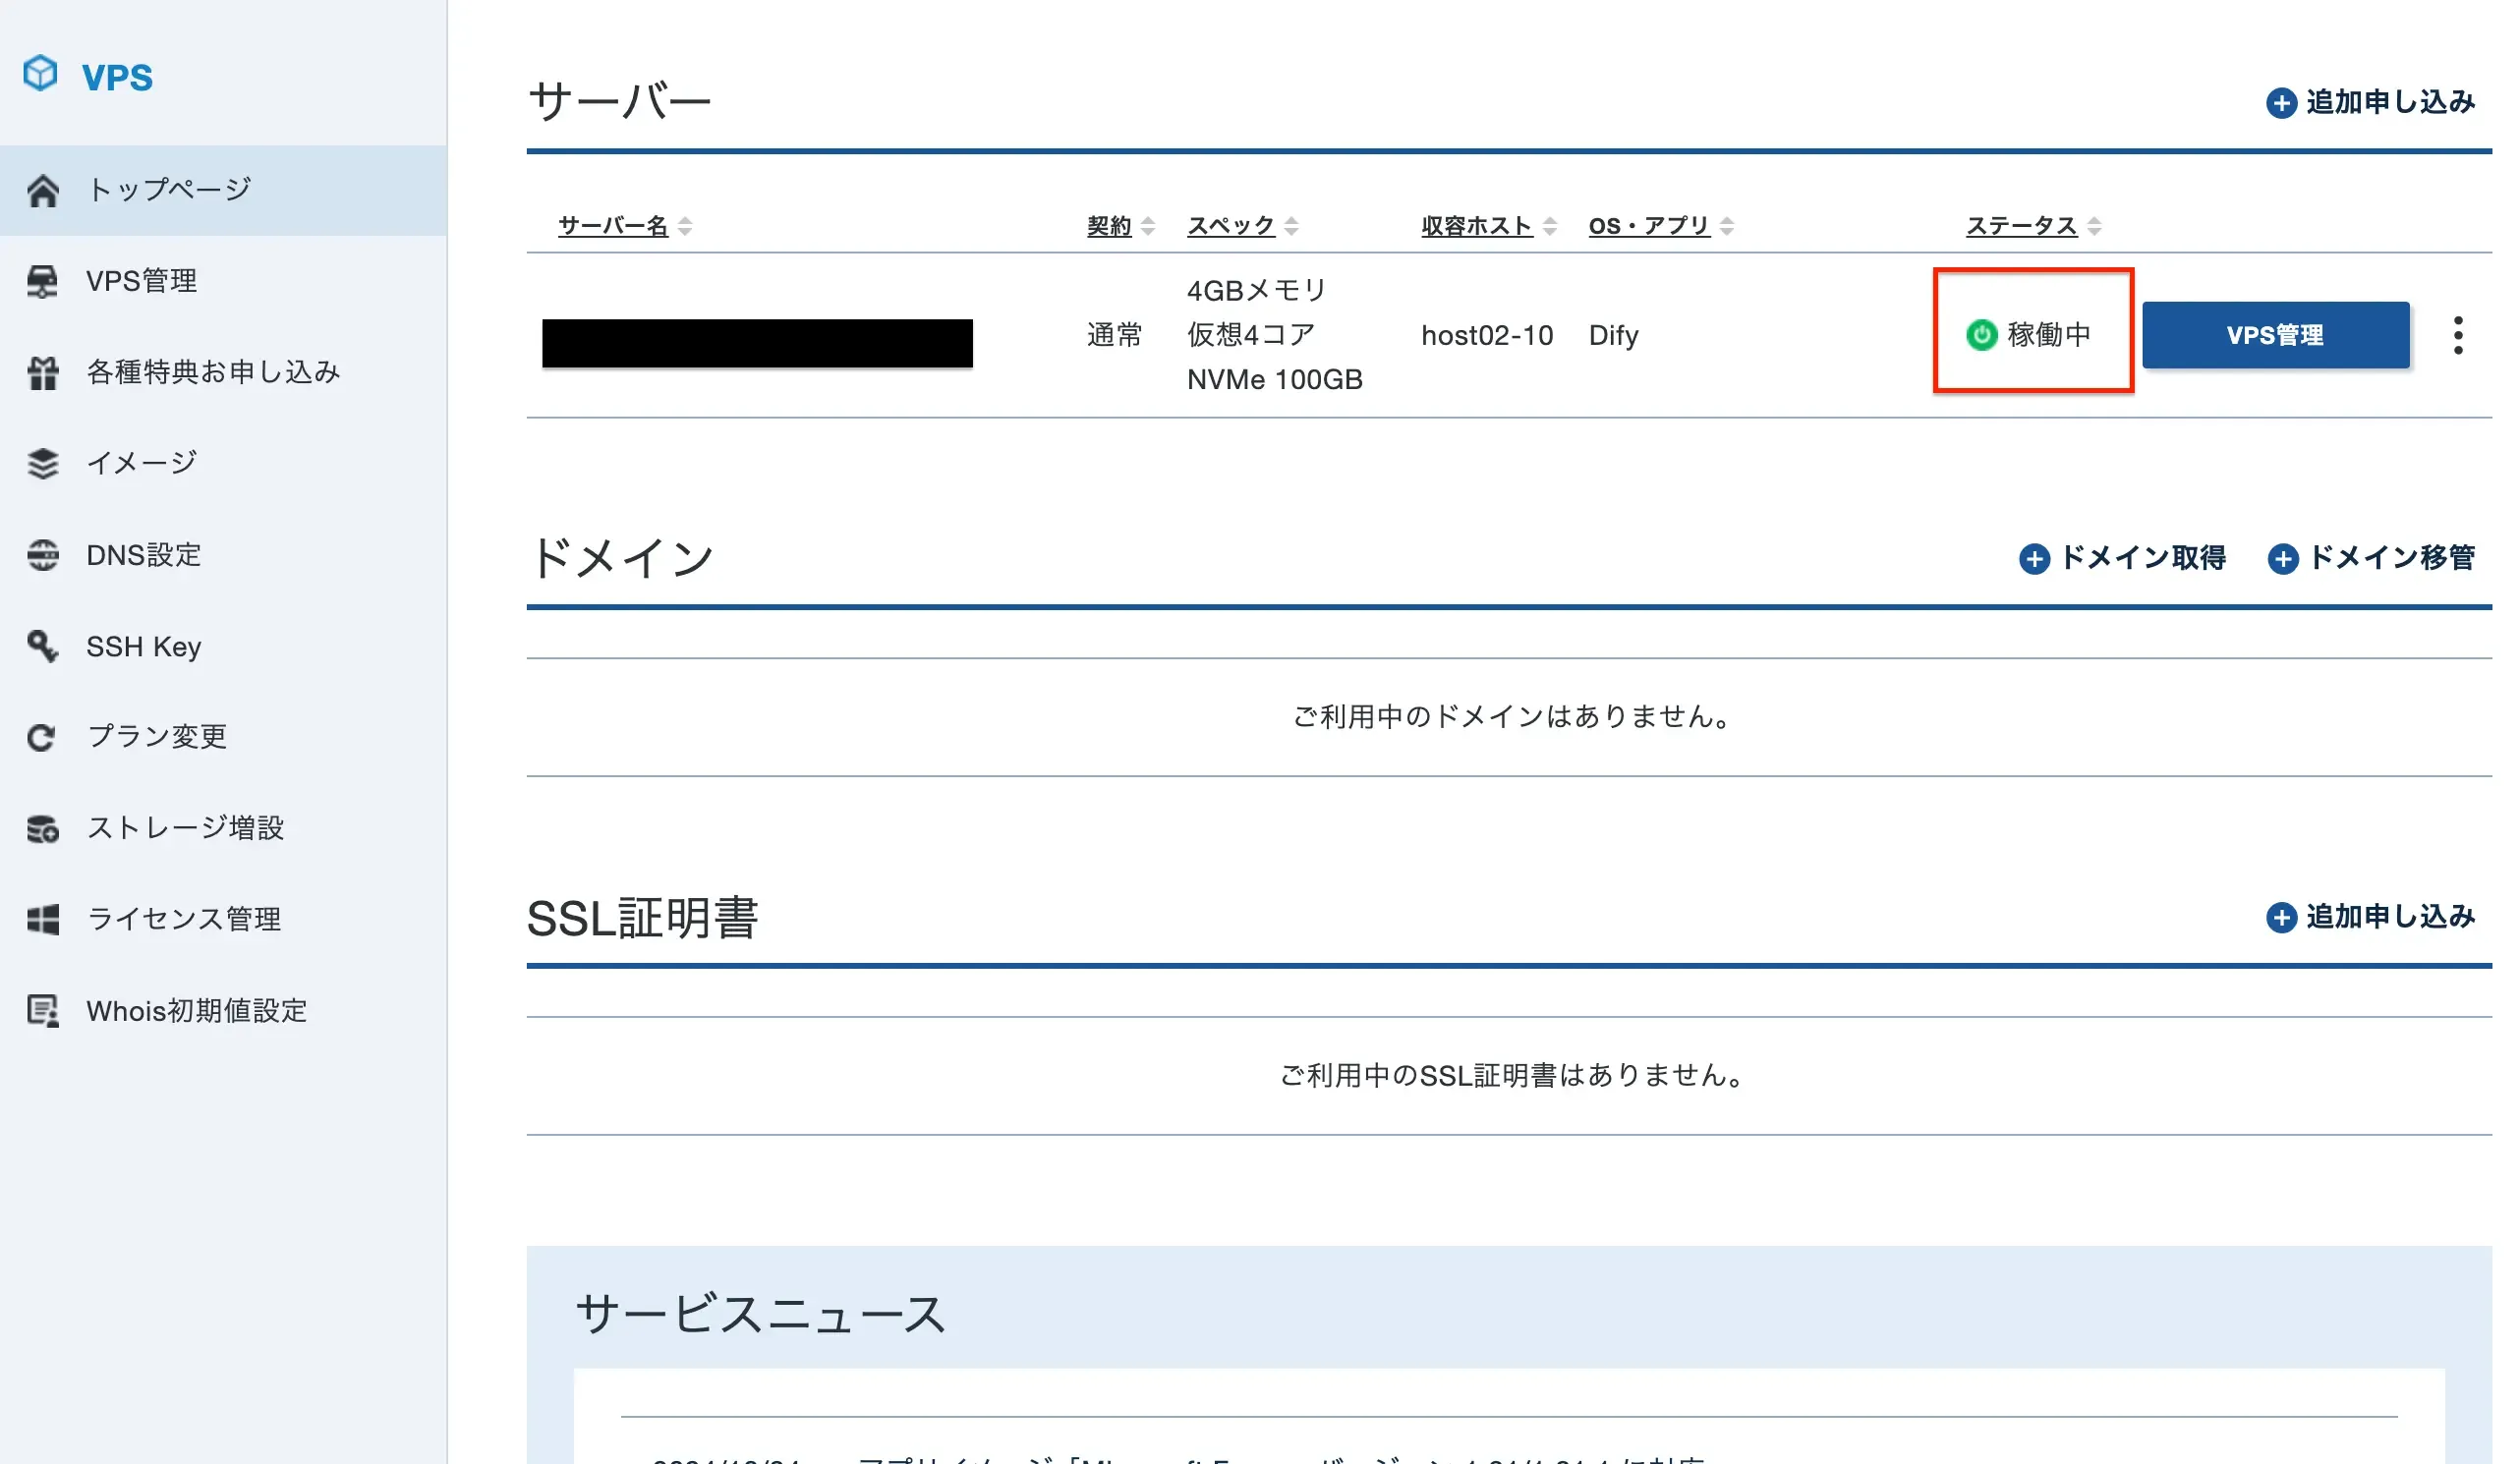The width and height of the screenshot is (2520, 1464).
Task: Click the VPS logo text
Action: [x=117, y=77]
